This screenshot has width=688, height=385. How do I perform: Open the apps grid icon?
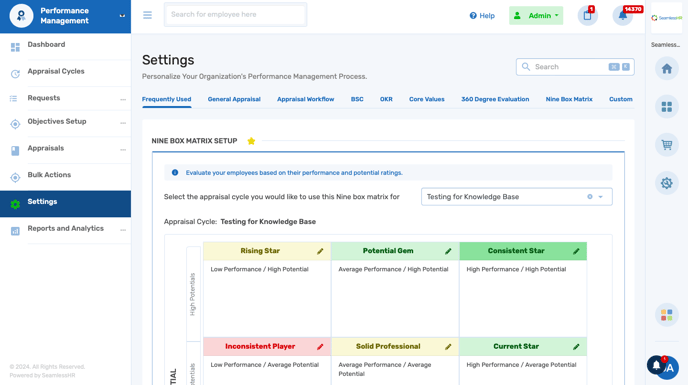coord(666,107)
